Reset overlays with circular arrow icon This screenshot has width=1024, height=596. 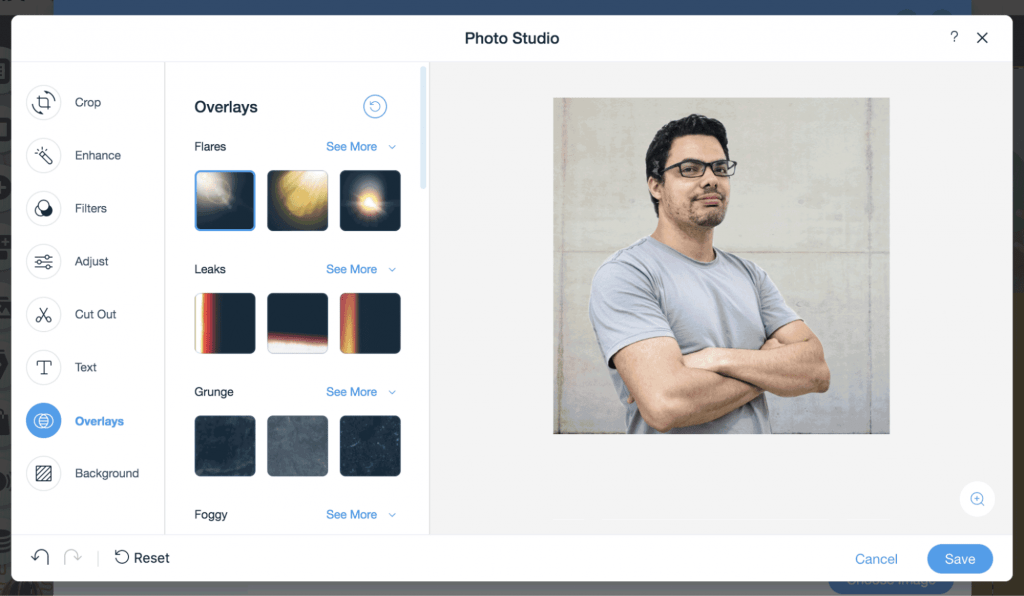point(375,106)
